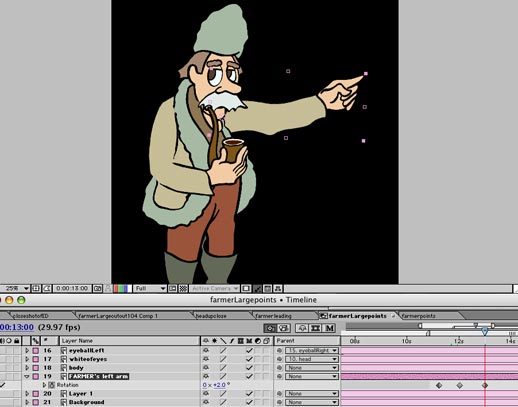Click the pink label of Background layer
518x407 pixels.
click(x=36, y=402)
